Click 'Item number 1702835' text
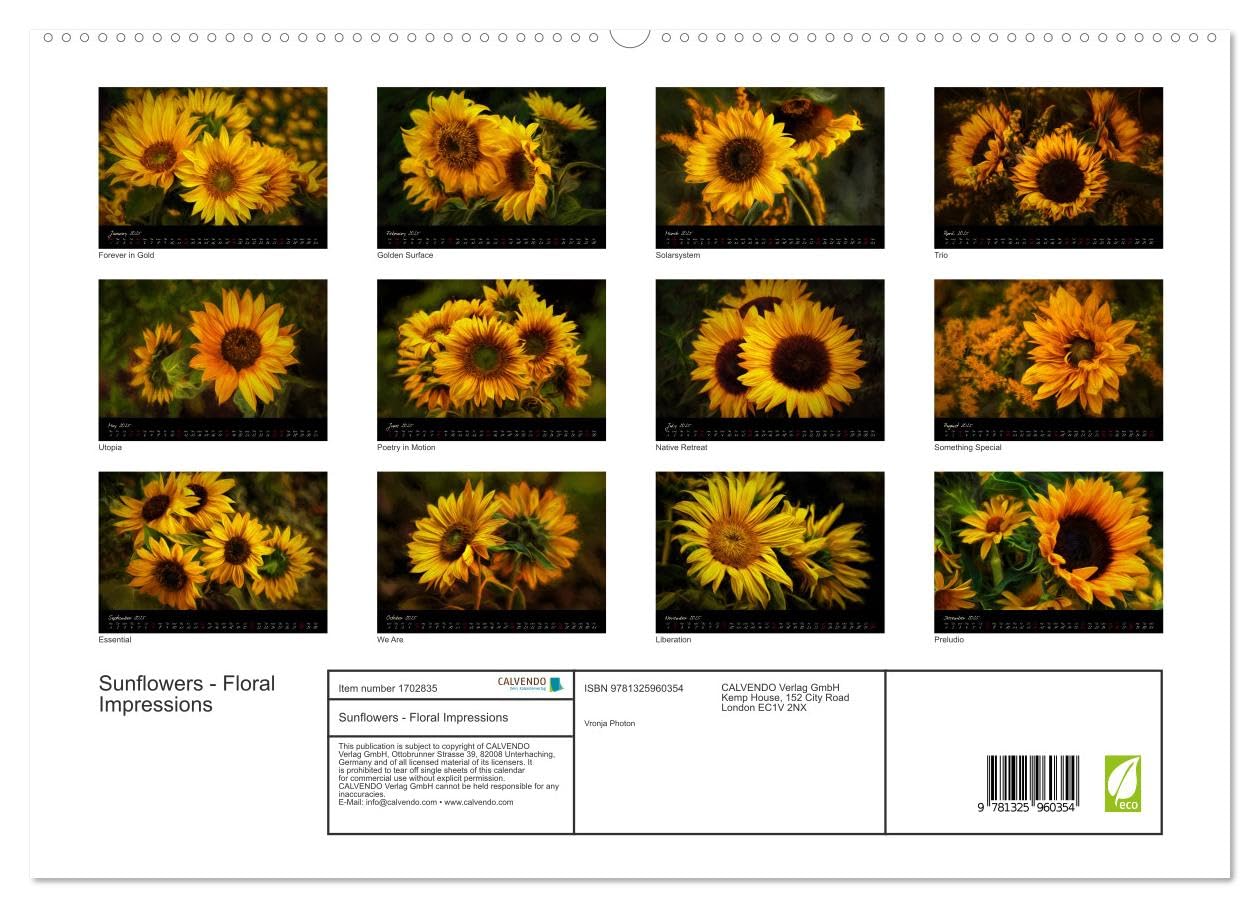1260x908 pixels. pos(388,689)
